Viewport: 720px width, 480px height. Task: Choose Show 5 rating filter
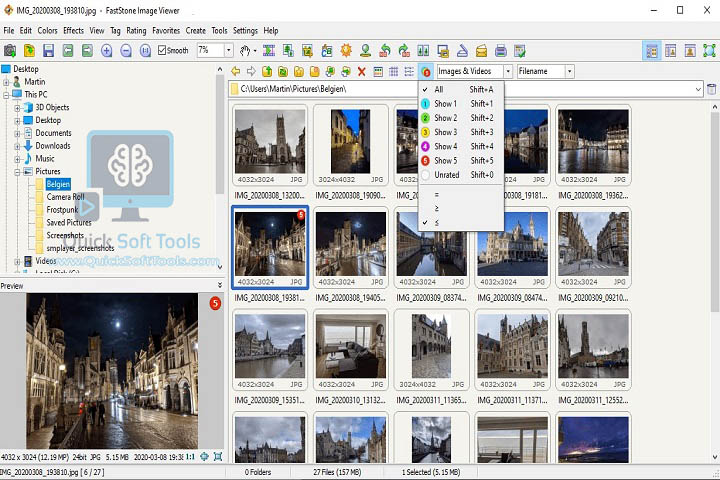click(x=461, y=160)
